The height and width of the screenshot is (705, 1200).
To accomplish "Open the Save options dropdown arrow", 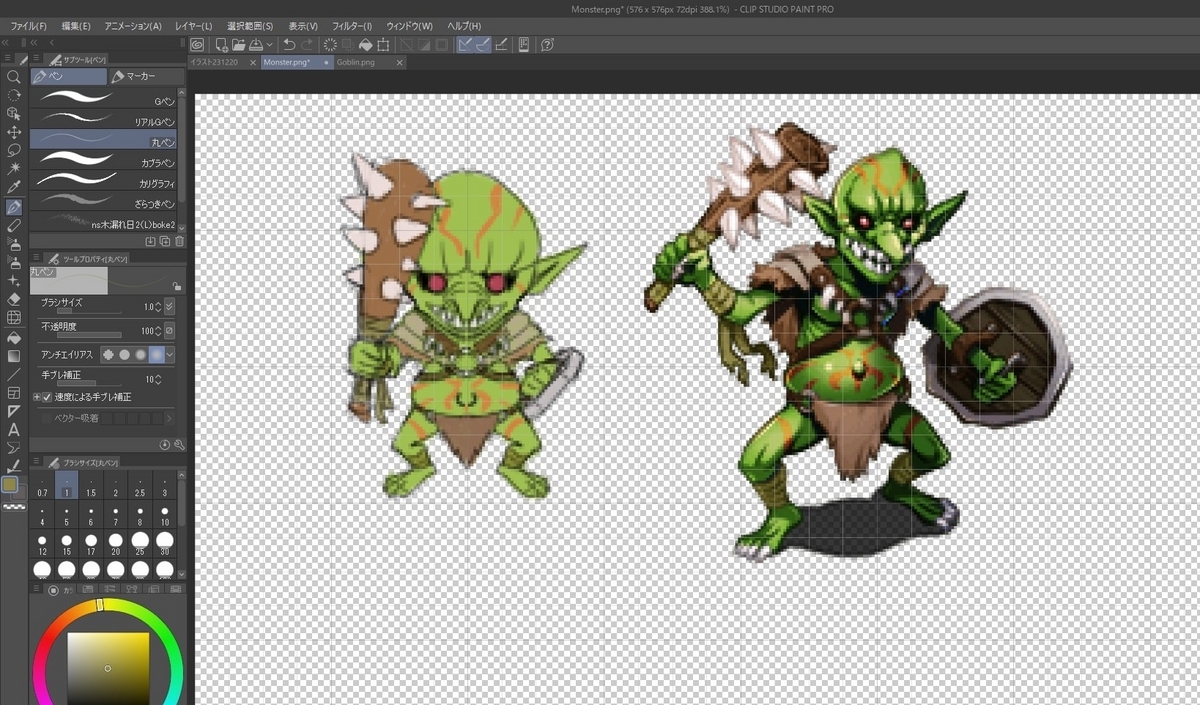I will (x=270, y=45).
